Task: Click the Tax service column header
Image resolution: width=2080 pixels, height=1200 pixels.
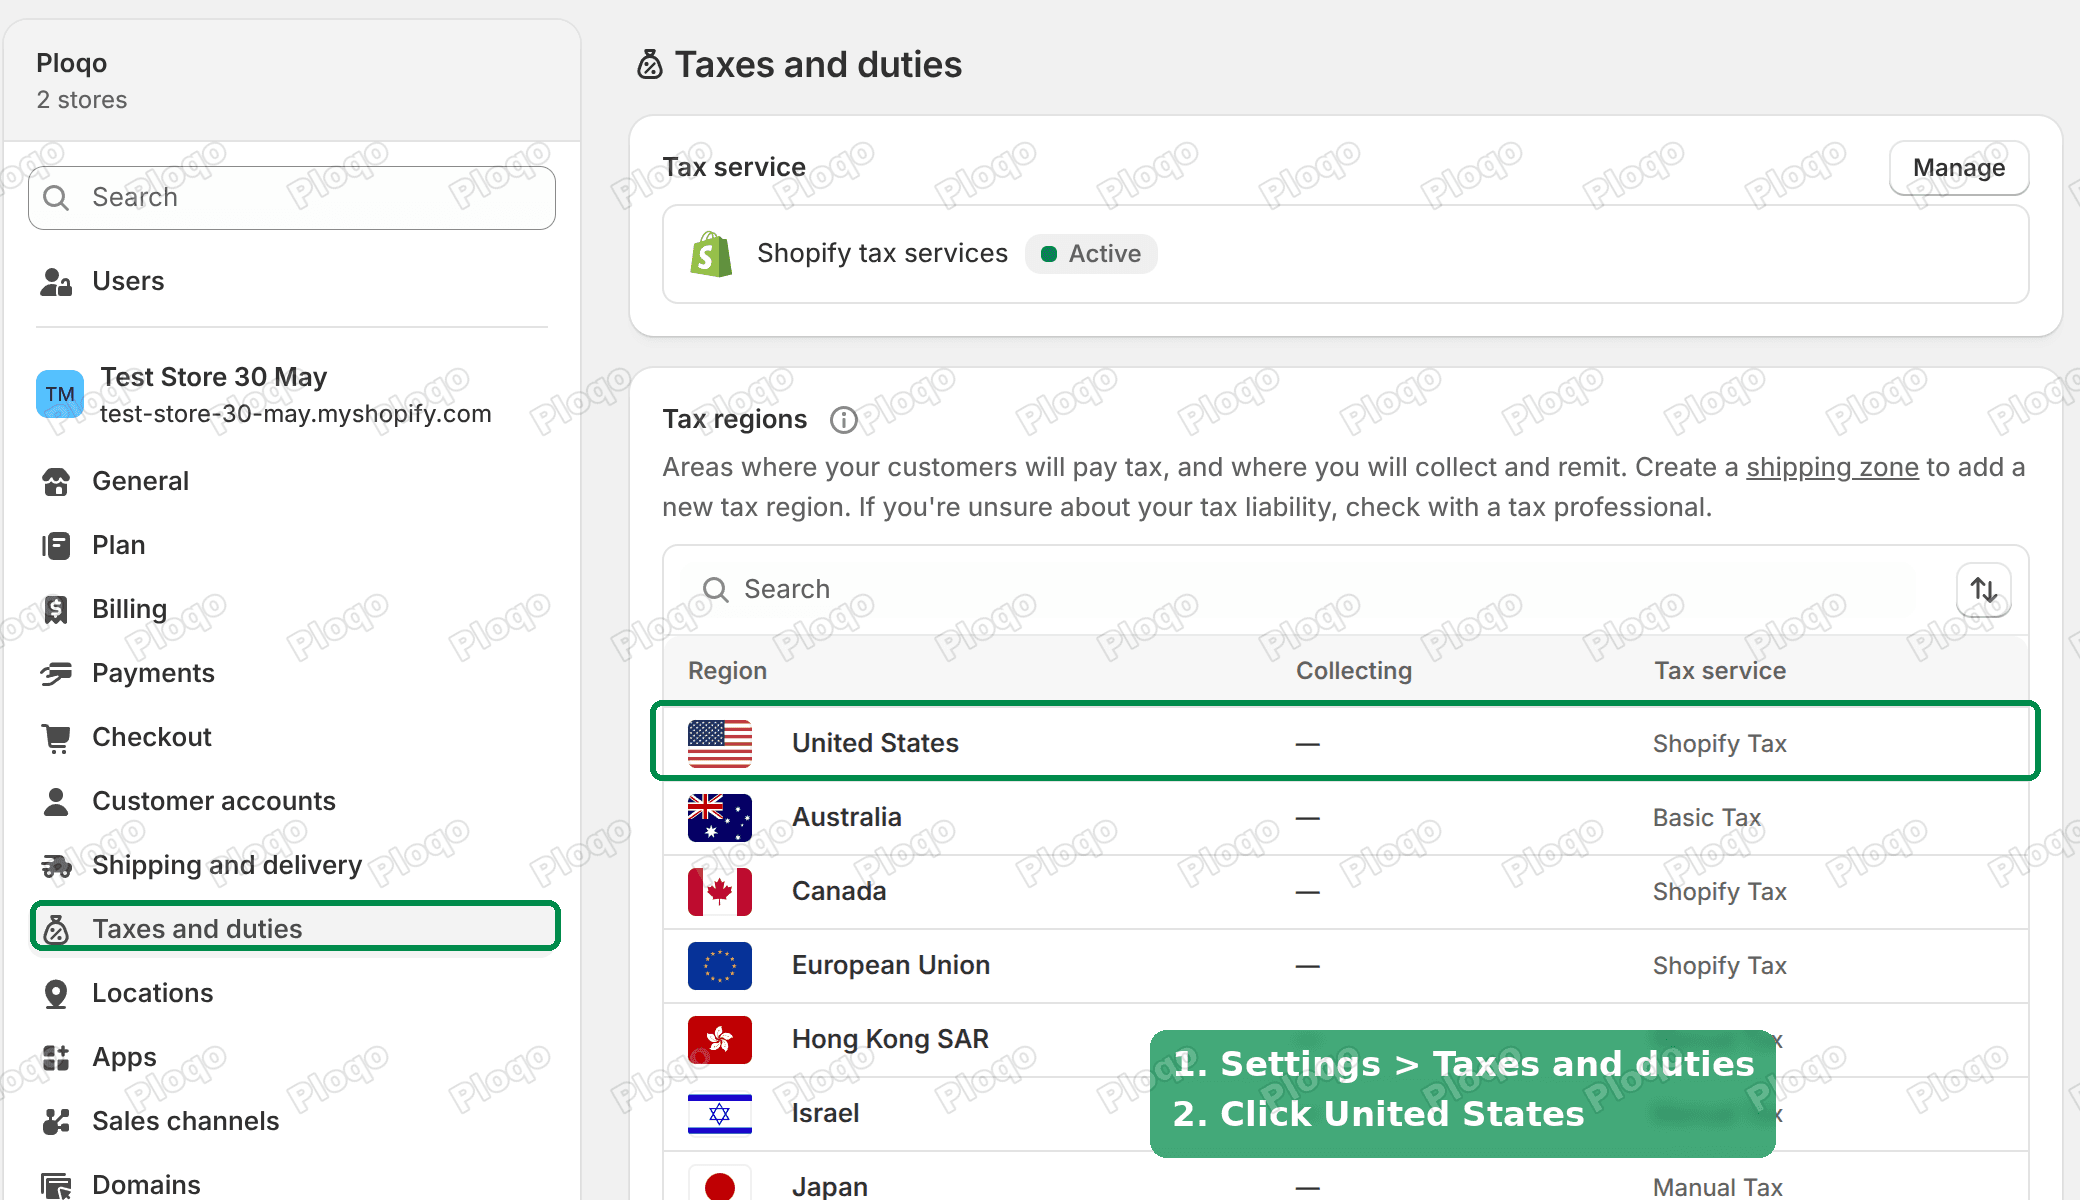Action: 1720,672
